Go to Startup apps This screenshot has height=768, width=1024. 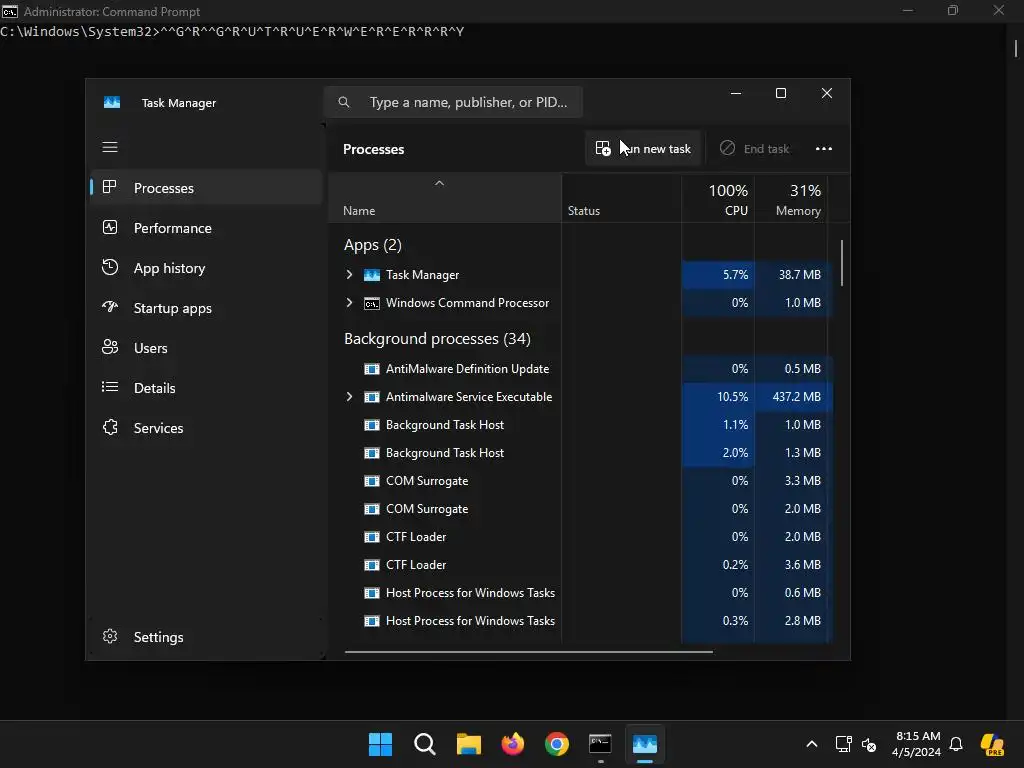click(x=206, y=308)
